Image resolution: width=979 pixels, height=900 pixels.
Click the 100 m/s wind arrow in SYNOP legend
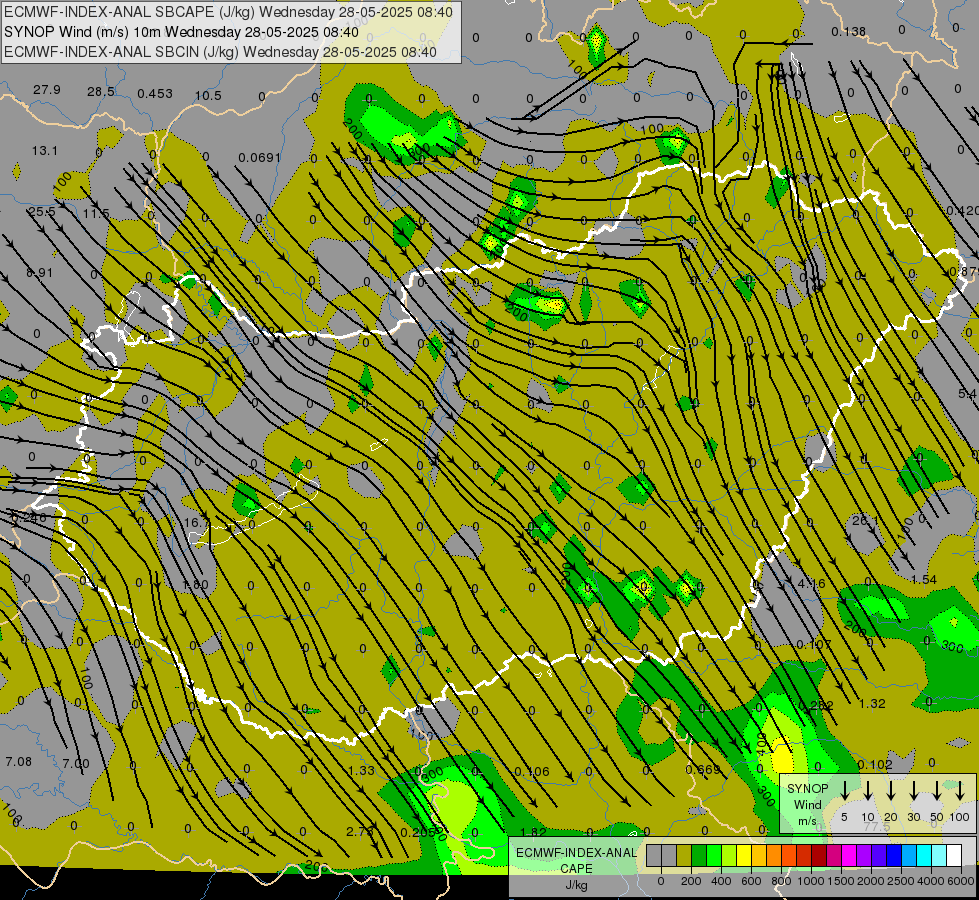tap(960, 791)
